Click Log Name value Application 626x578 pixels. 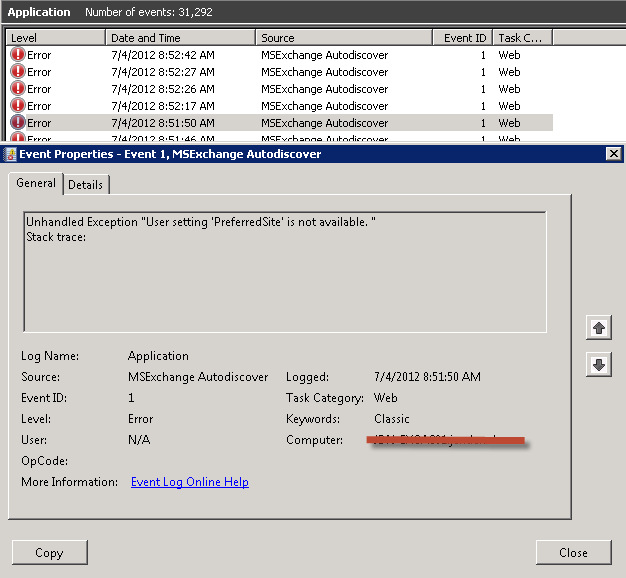(x=158, y=356)
